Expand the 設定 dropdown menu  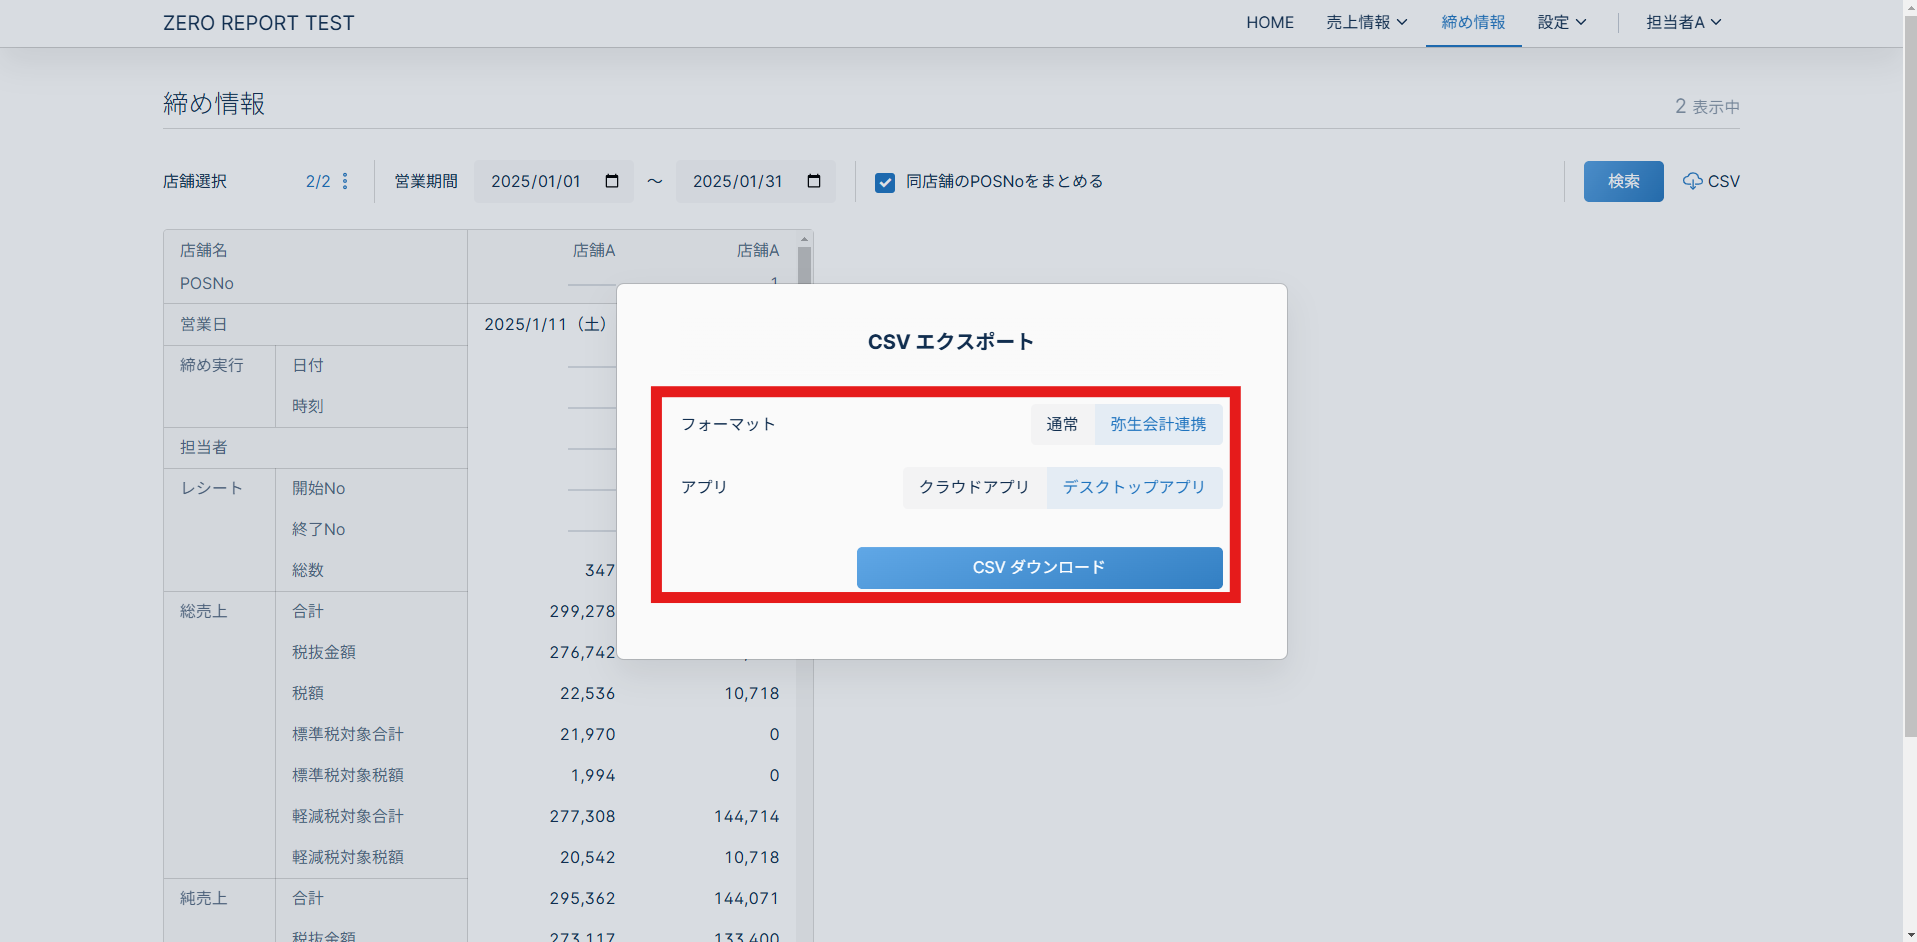(x=1561, y=22)
